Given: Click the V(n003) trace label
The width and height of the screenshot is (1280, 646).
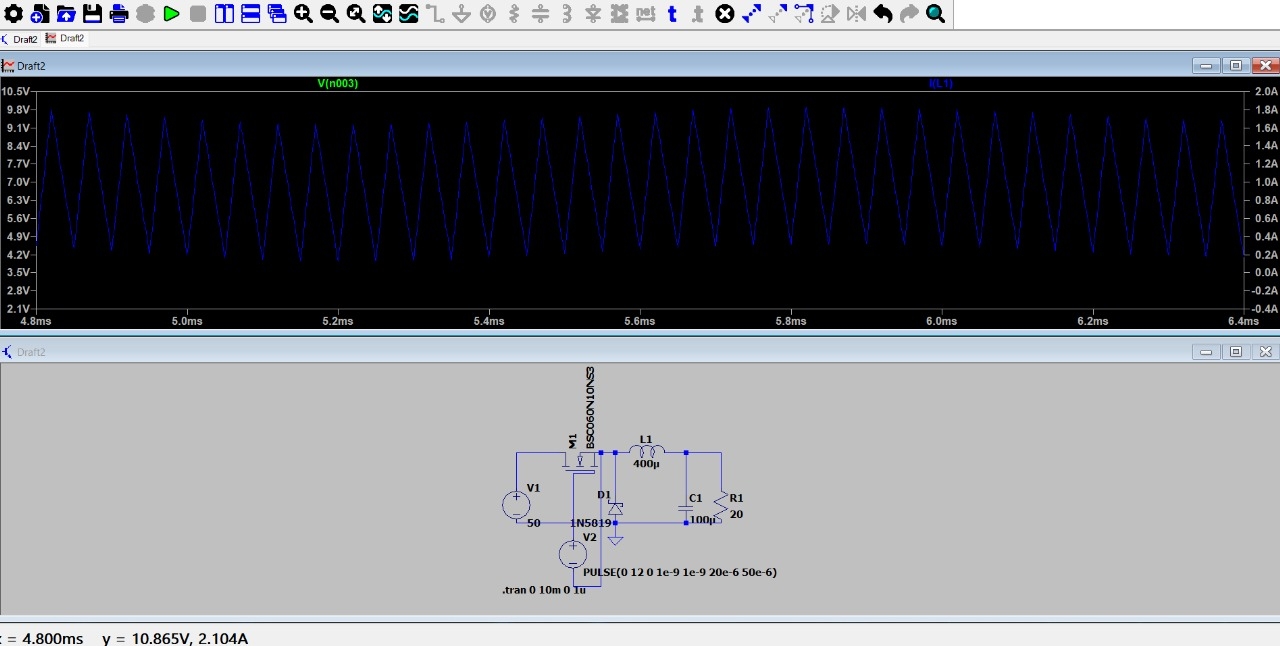Looking at the screenshot, I should tap(337, 84).
